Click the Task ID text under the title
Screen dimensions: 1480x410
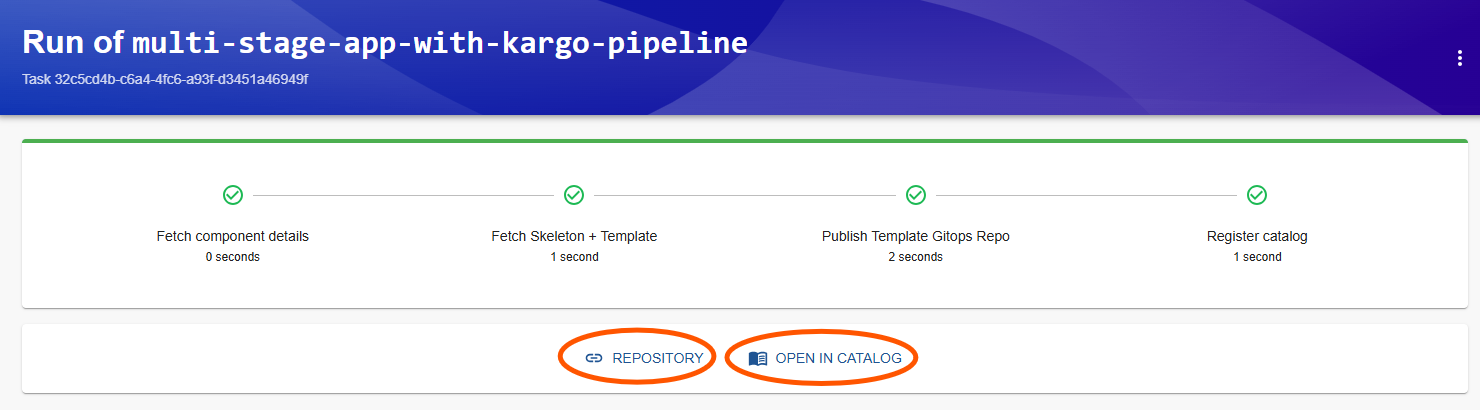165,78
